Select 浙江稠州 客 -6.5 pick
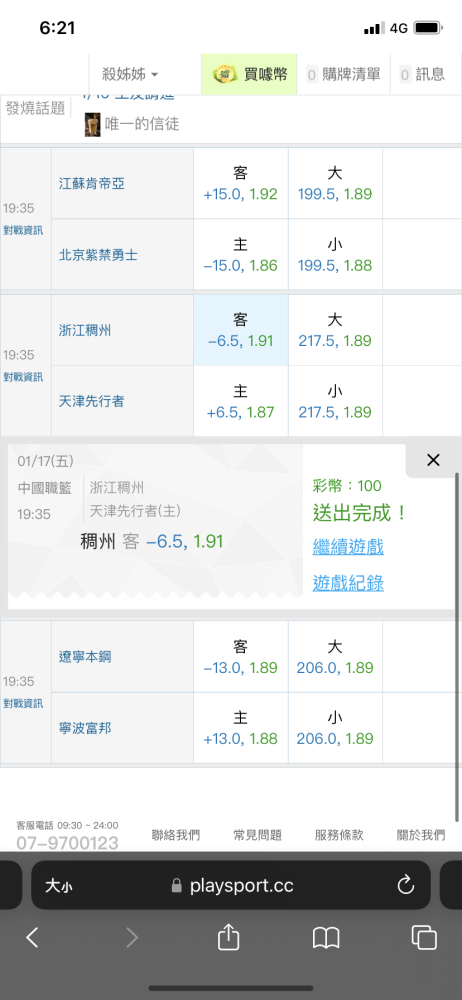462x1000 pixels. click(241, 330)
